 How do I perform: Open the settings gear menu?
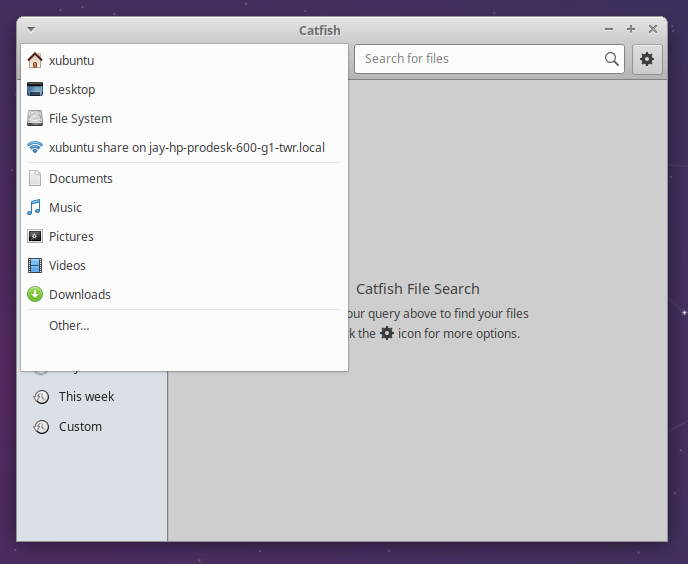647,59
